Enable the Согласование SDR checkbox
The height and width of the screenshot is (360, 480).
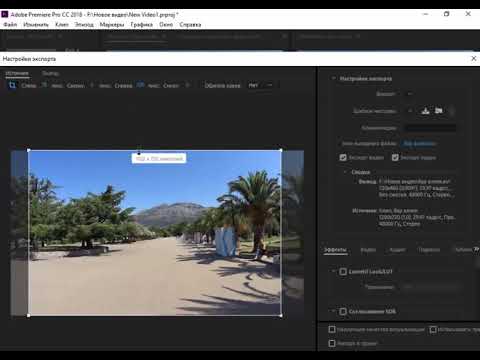point(343,311)
